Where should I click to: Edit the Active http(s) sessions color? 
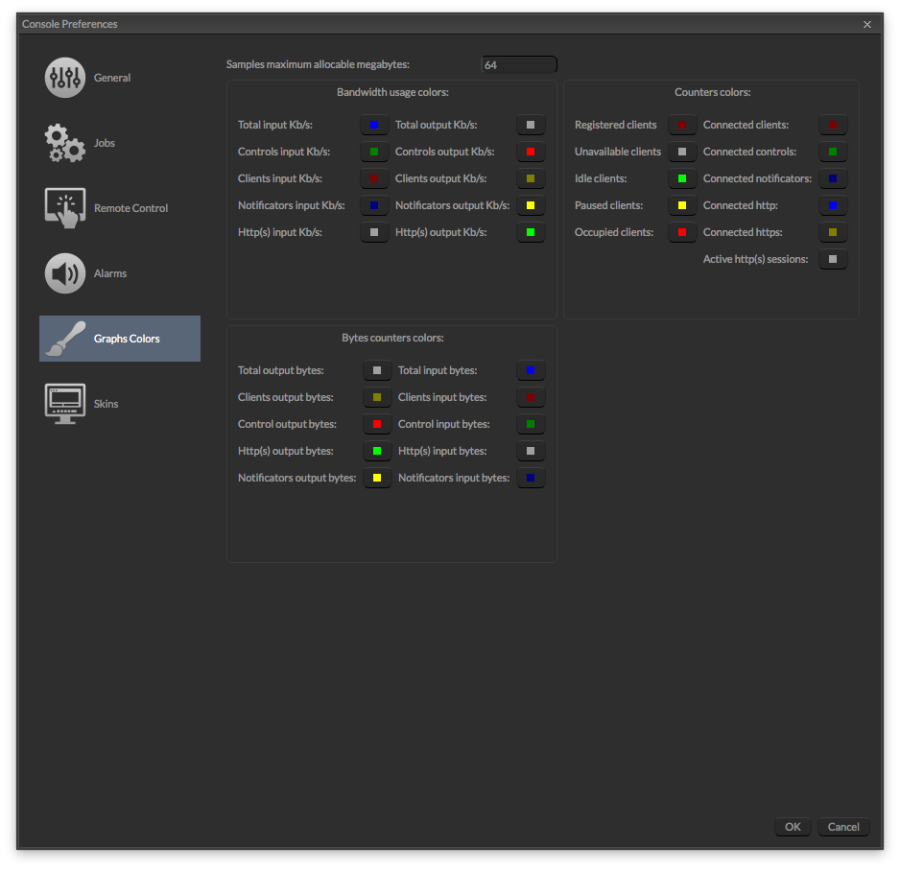[x=833, y=258]
